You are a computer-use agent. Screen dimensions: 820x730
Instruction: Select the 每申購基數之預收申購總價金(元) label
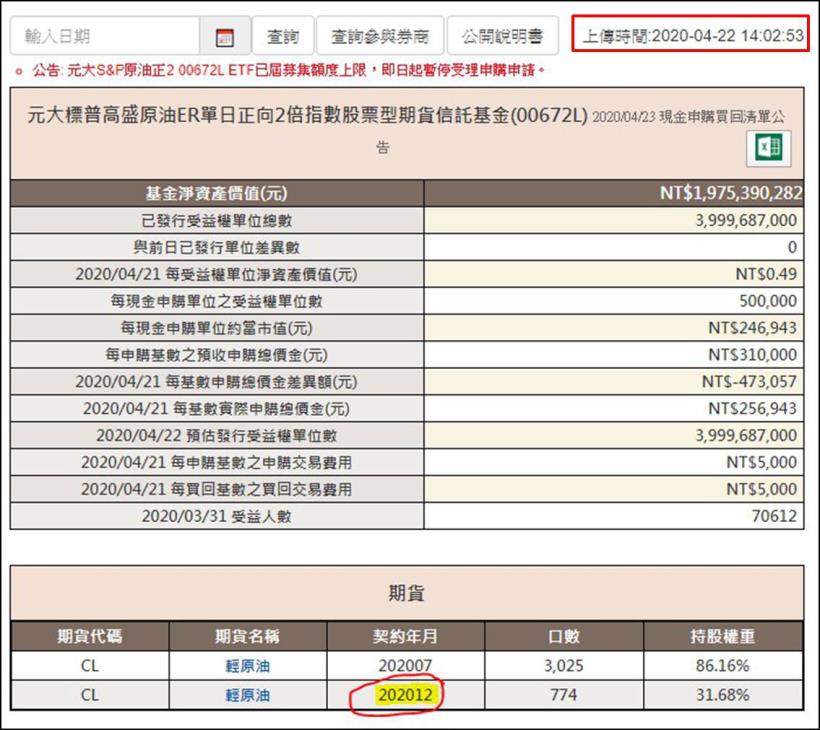pyautogui.click(x=217, y=355)
